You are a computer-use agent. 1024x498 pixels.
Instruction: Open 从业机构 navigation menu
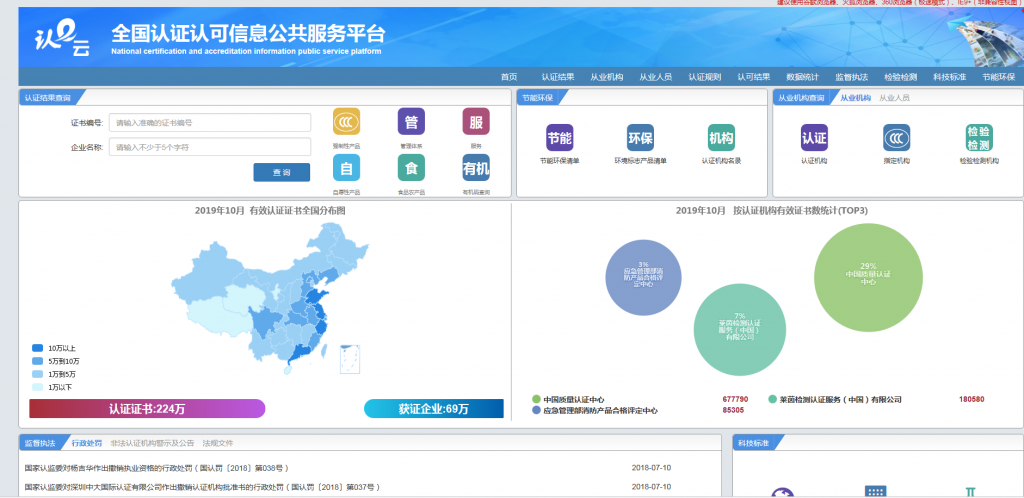point(607,77)
